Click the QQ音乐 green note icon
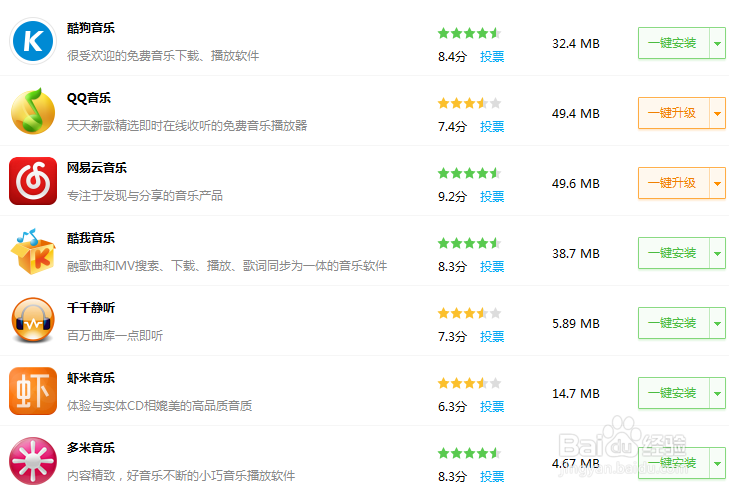Viewport: 729px width, 494px height. (x=33, y=111)
